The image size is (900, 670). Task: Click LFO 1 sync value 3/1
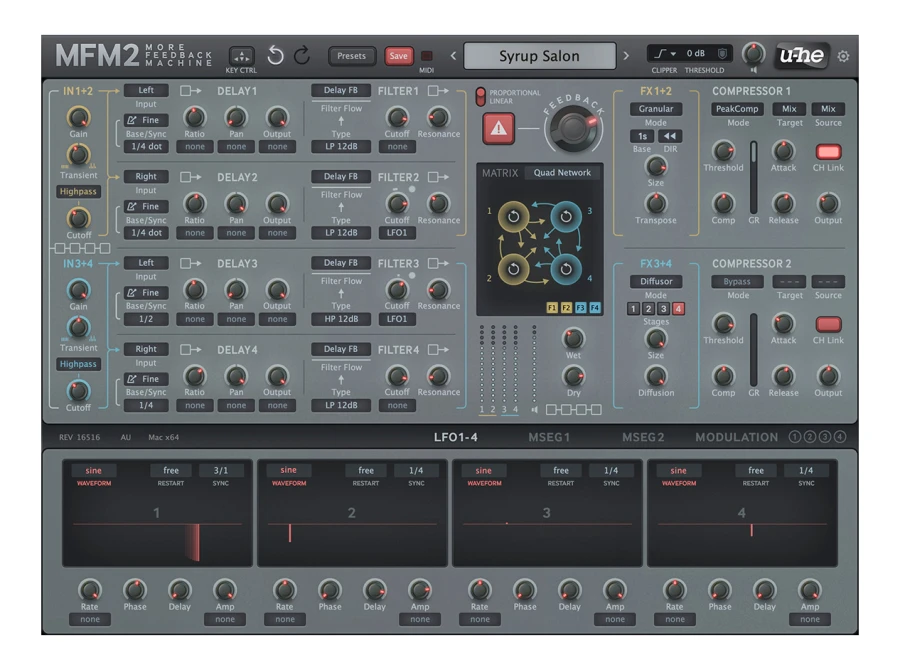[x=221, y=470]
